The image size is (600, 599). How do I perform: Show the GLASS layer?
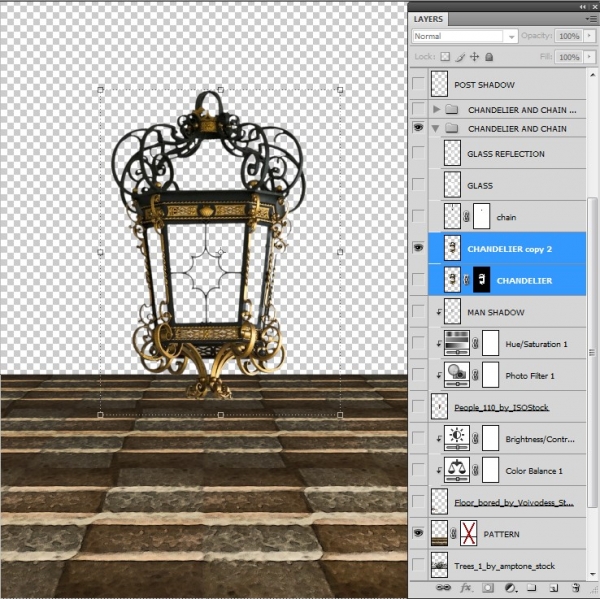pos(418,184)
